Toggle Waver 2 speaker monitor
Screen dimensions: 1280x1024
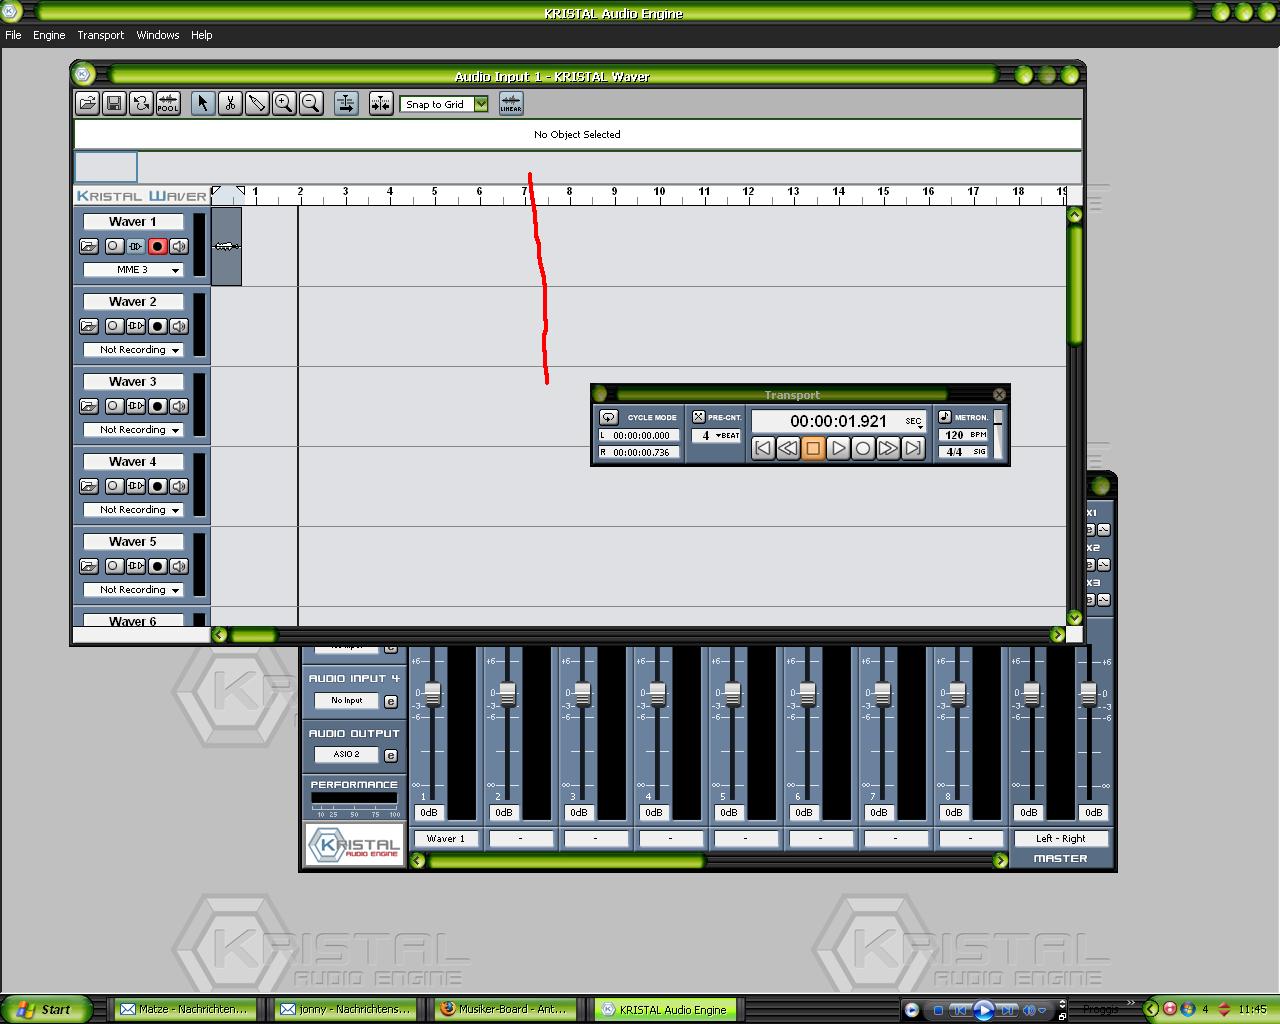[x=179, y=326]
